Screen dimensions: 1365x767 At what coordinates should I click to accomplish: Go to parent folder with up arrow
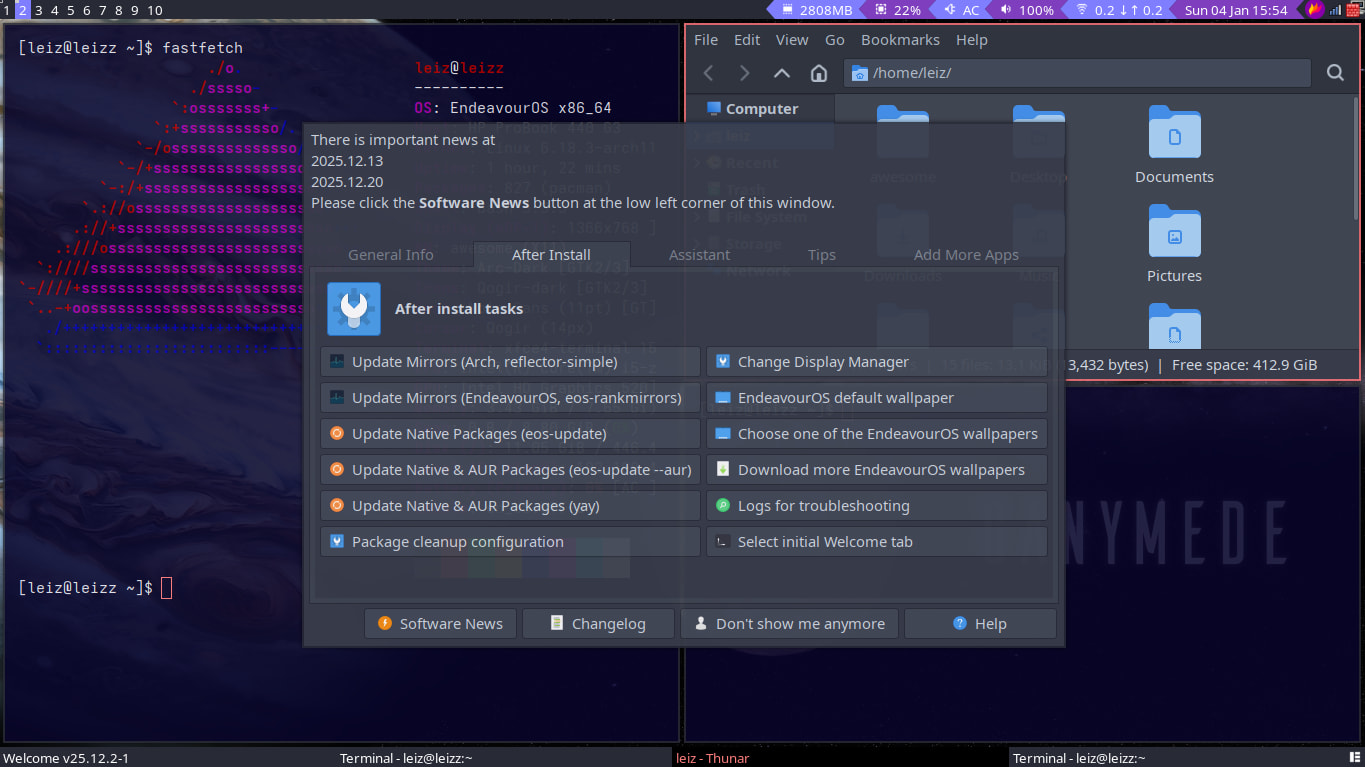[x=782, y=73]
